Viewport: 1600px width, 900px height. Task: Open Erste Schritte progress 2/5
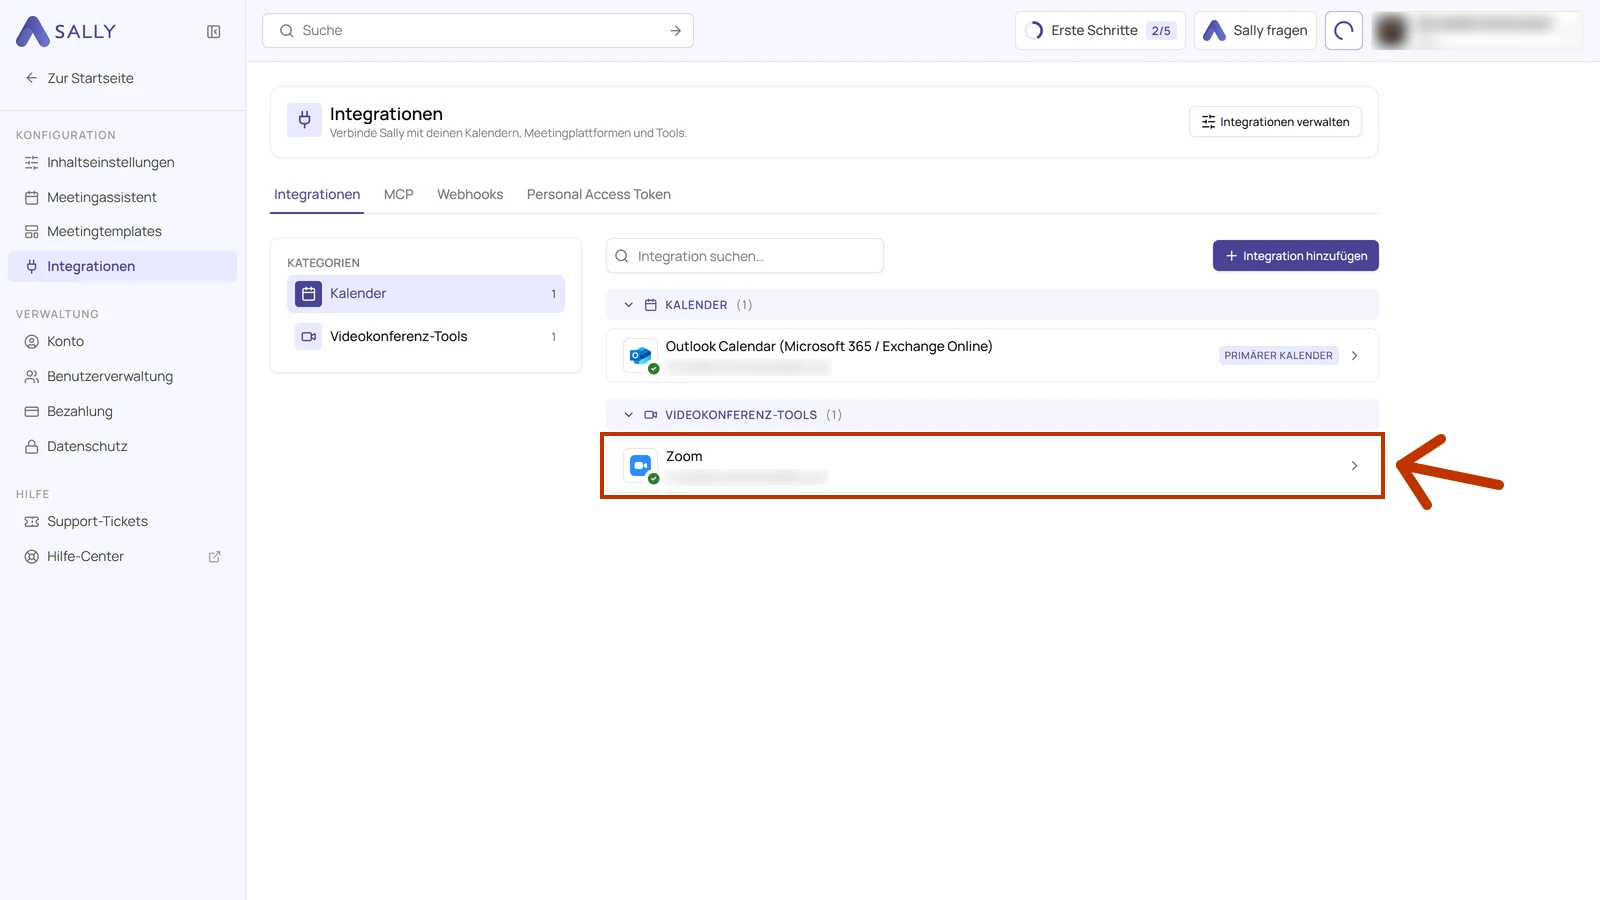(x=1100, y=30)
